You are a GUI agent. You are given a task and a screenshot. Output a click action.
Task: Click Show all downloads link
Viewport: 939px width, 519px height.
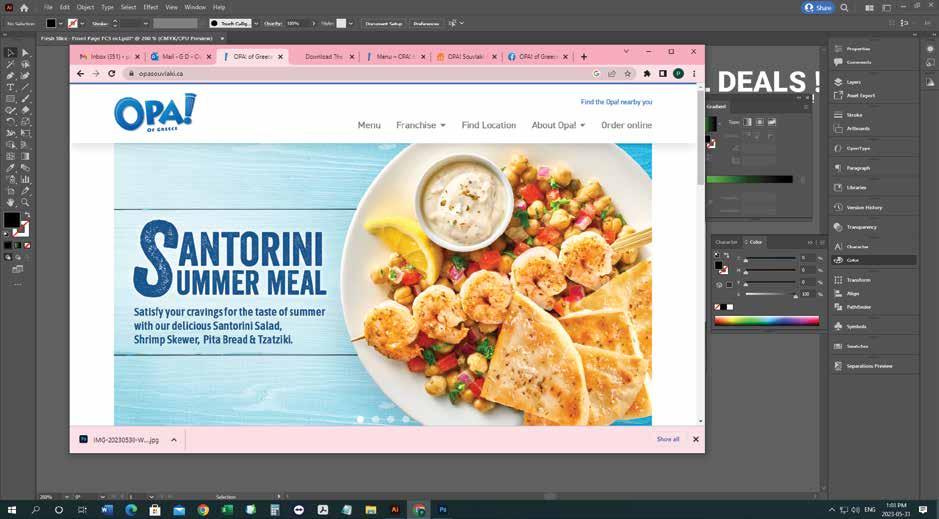668,439
